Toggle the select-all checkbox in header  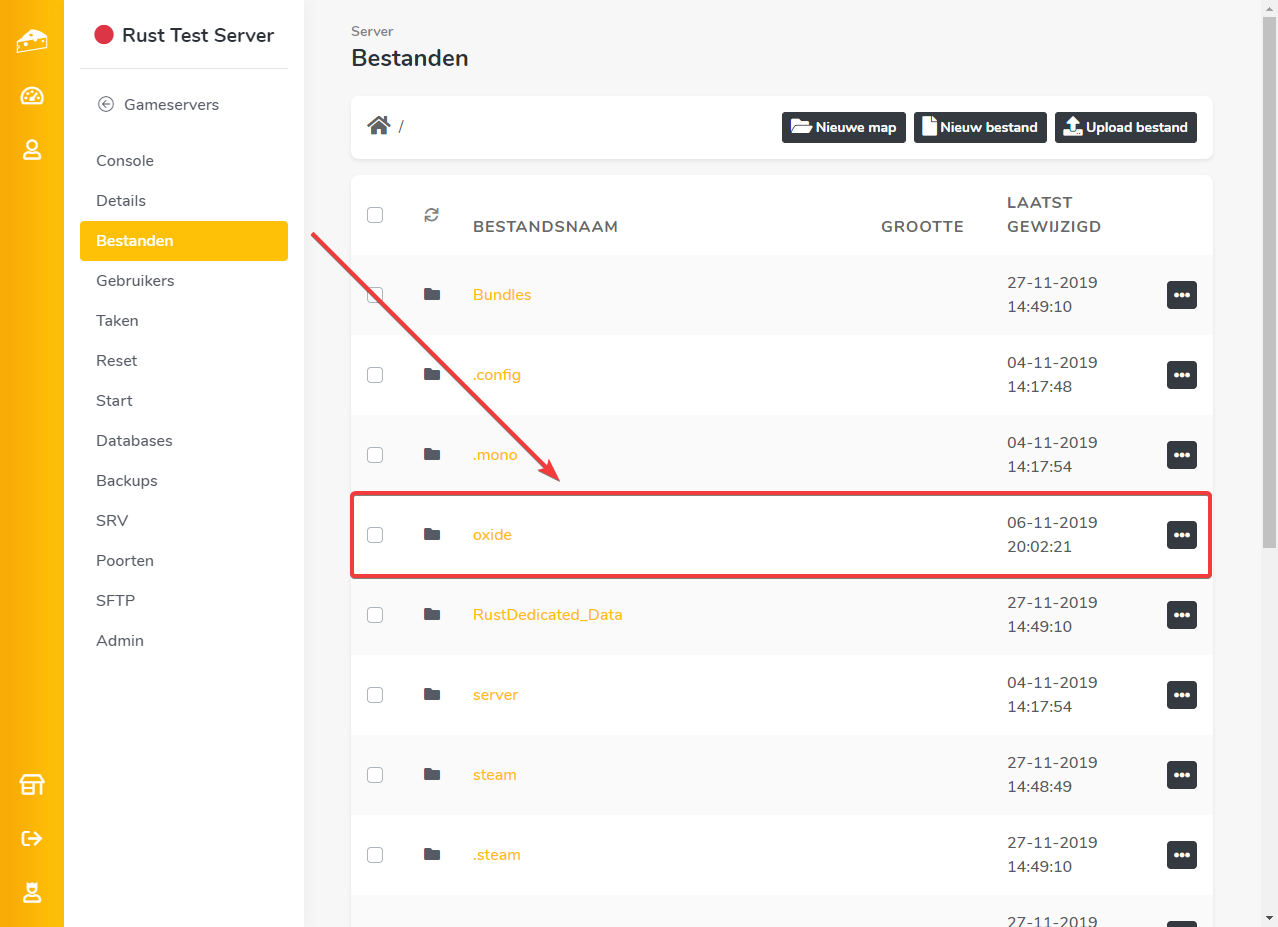pyautogui.click(x=375, y=215)
